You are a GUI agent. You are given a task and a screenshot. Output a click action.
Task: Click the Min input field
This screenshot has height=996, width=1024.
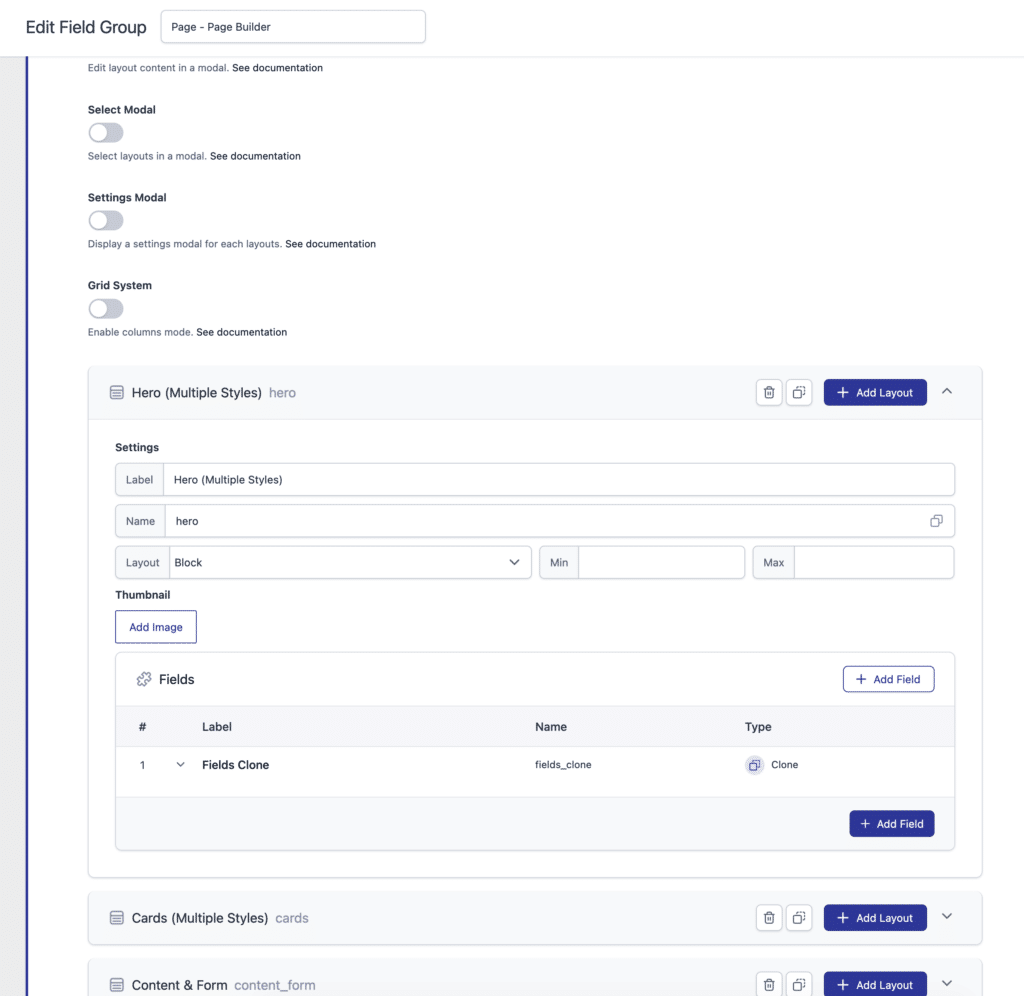pyautogui.click(x=661, y=562)
